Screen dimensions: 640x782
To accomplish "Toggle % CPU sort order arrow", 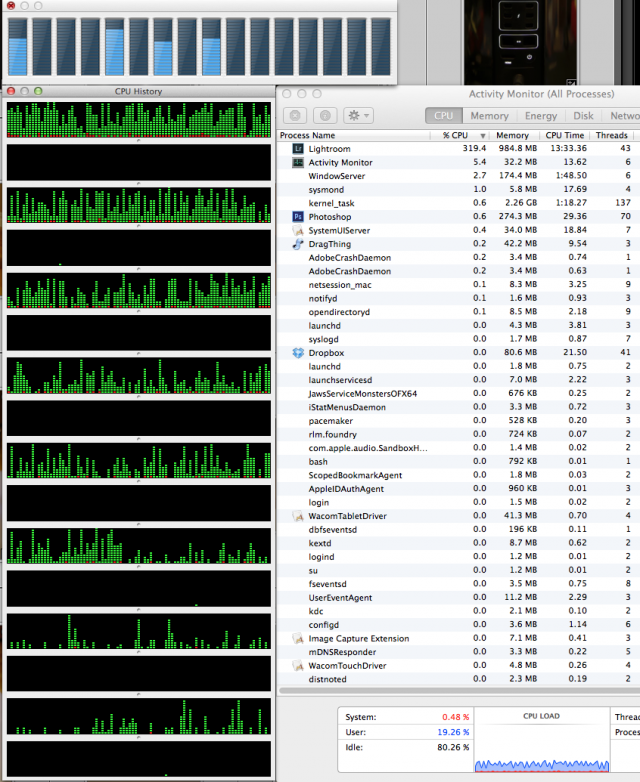I will (482, 136).
